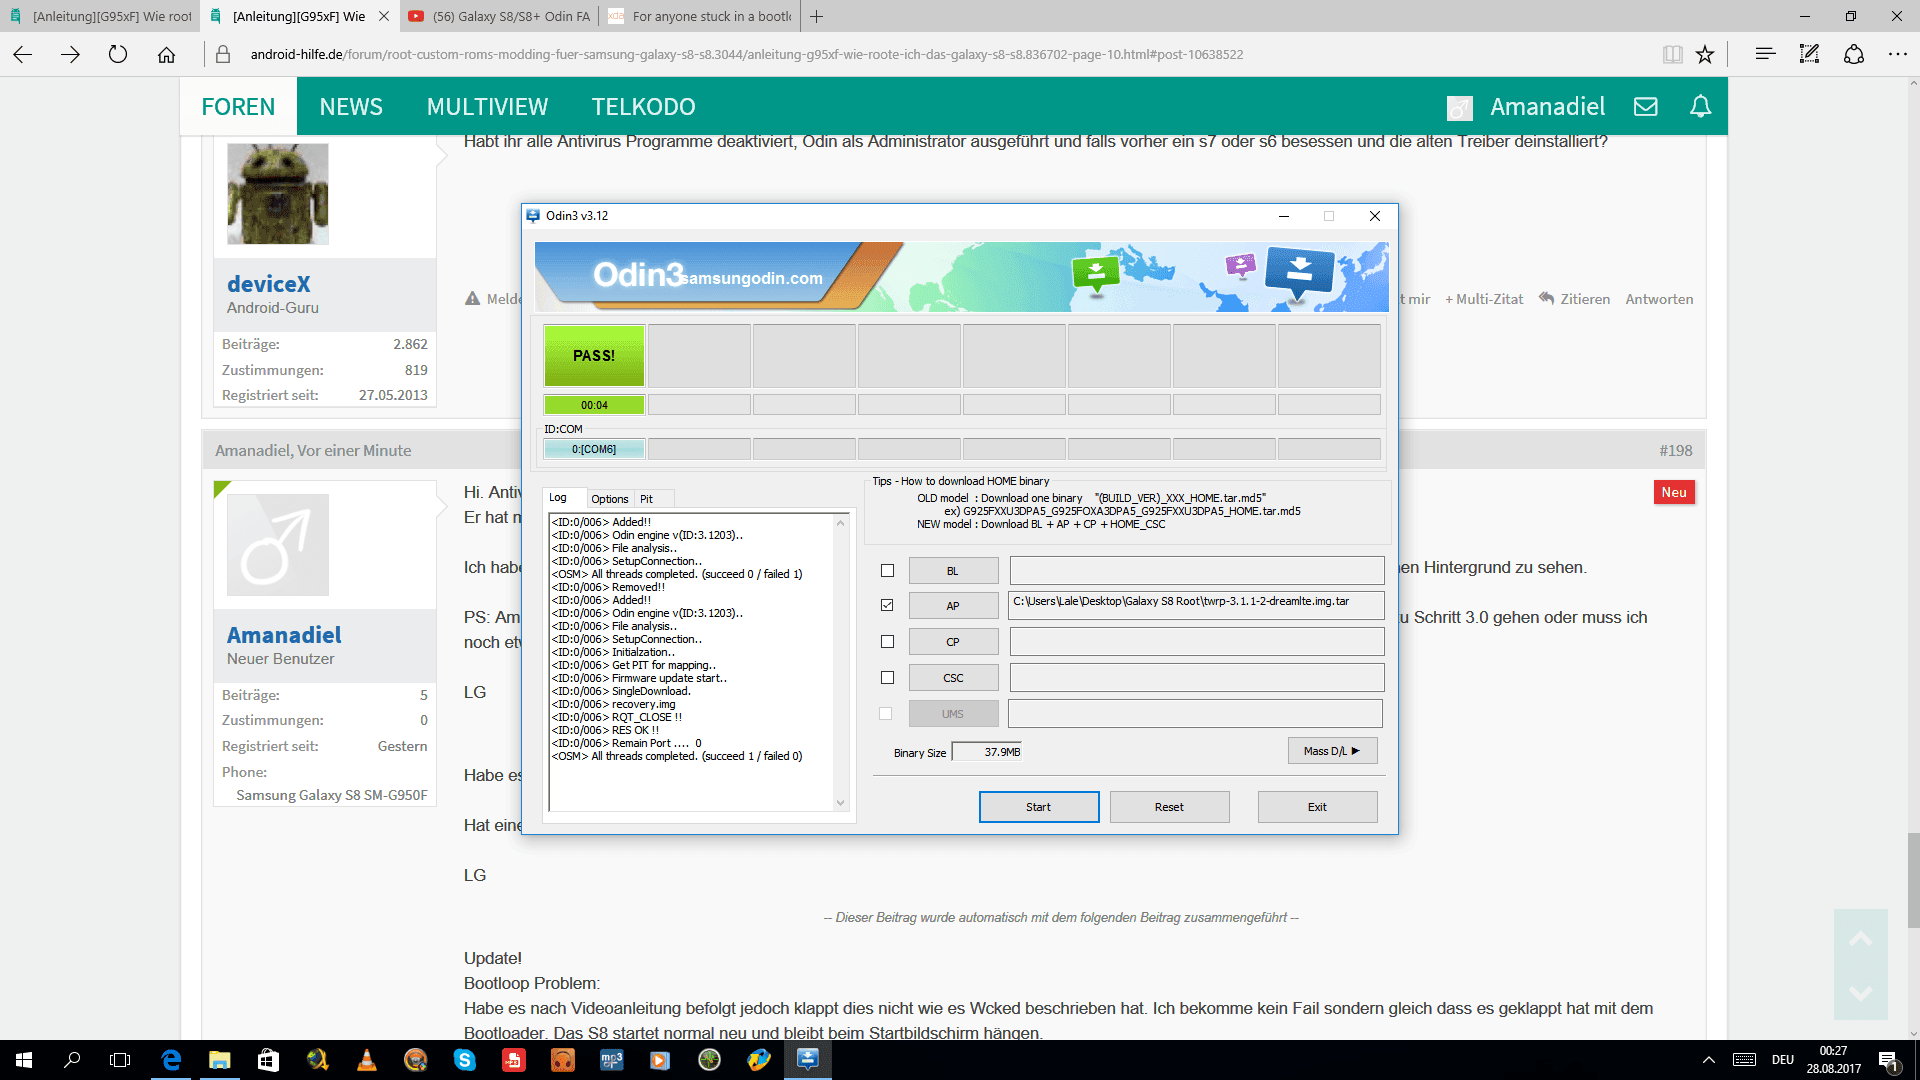This screenshot has height=1080, width=1920.
Task: Tick the BL checkbox in Odin
Action: (887, 570)
